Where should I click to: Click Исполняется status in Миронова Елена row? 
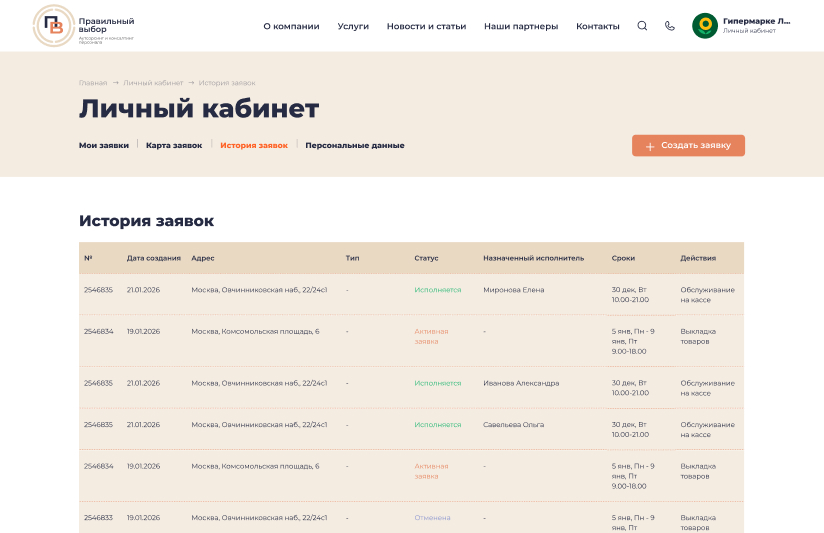point(437,290)
